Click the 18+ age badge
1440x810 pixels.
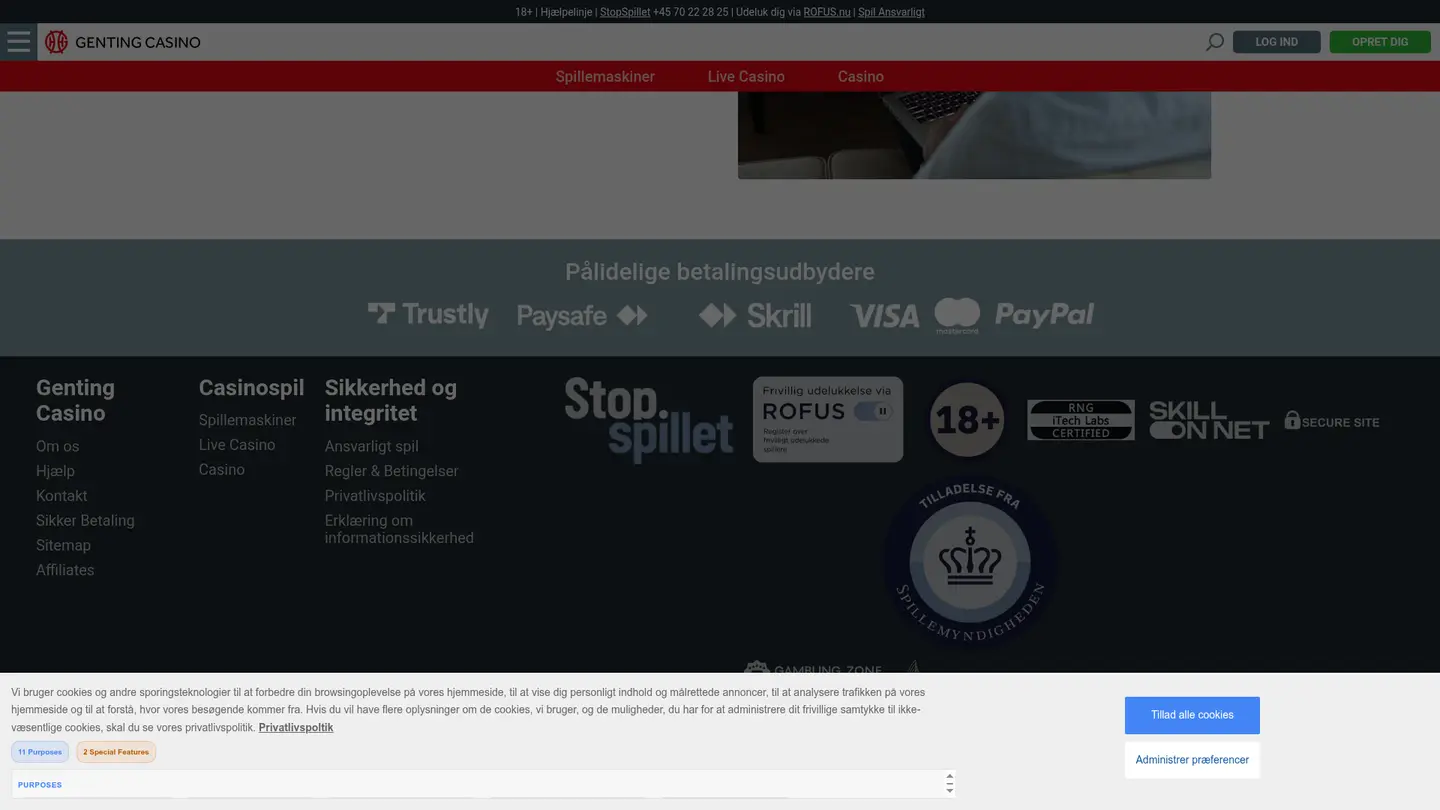[966, 419]
